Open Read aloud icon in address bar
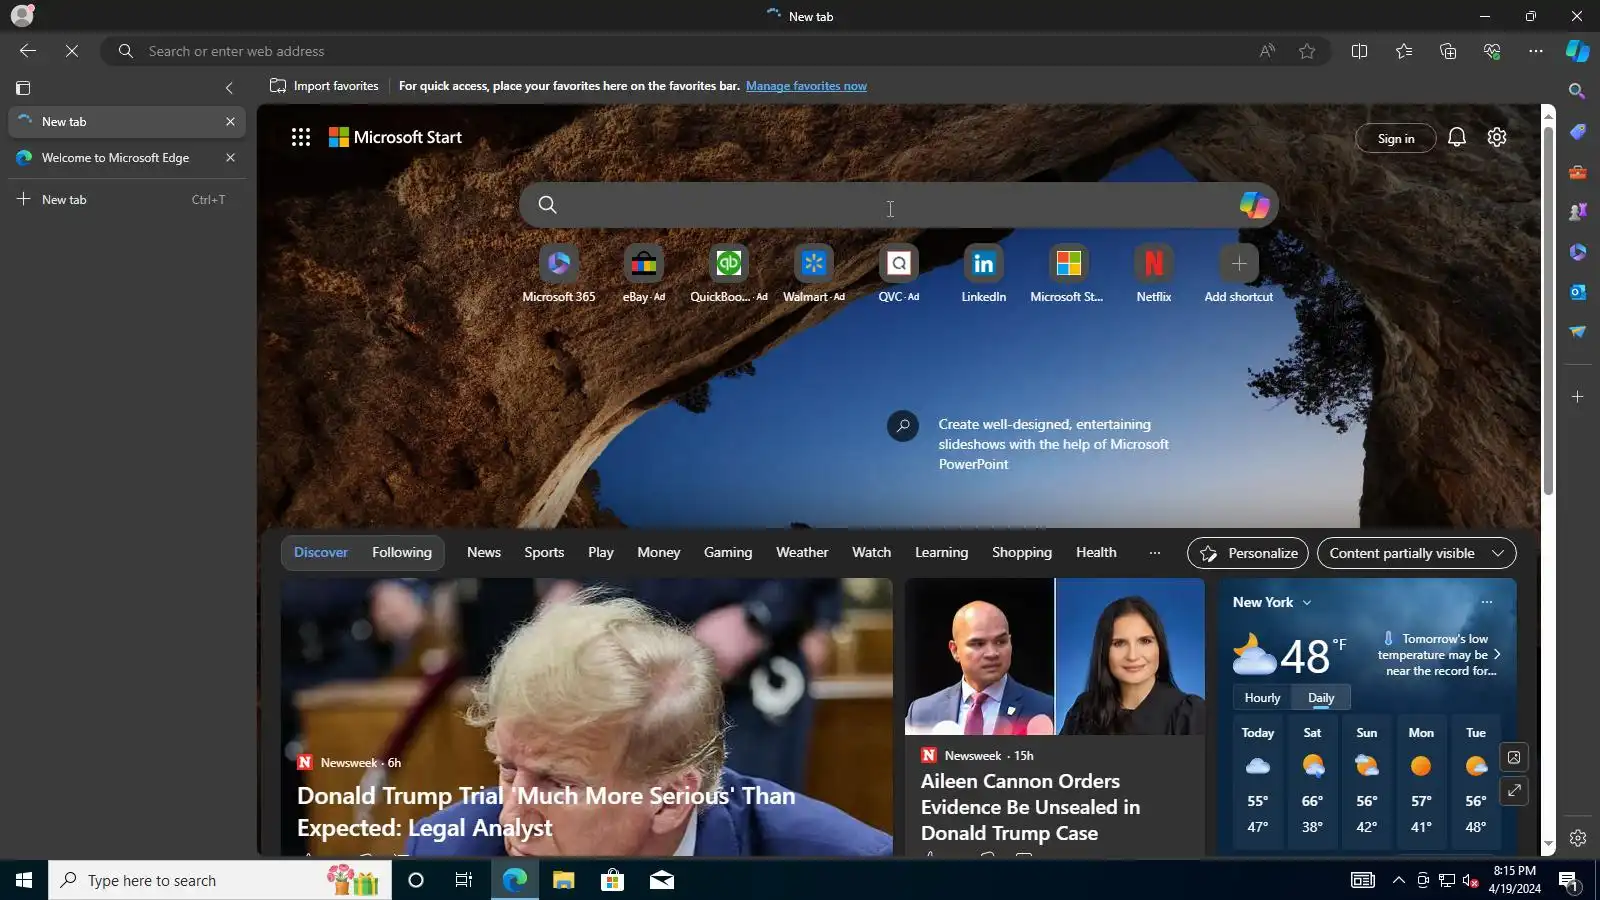The width and height of the screenshot is (1600, 900). click(x=1267, y=51)
